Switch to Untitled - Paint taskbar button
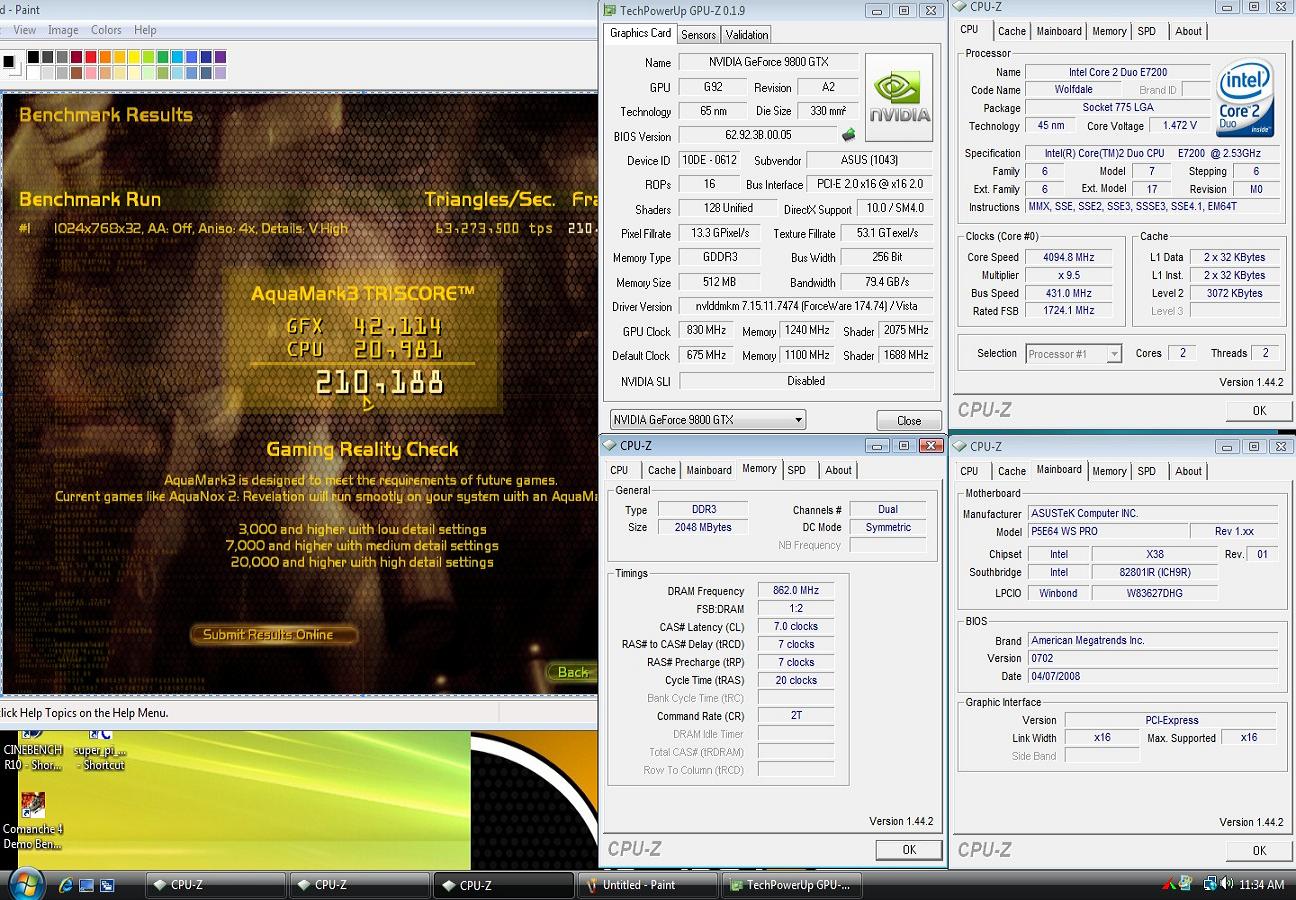Screen dimensions: 1296x900 (x=648, y=885)
